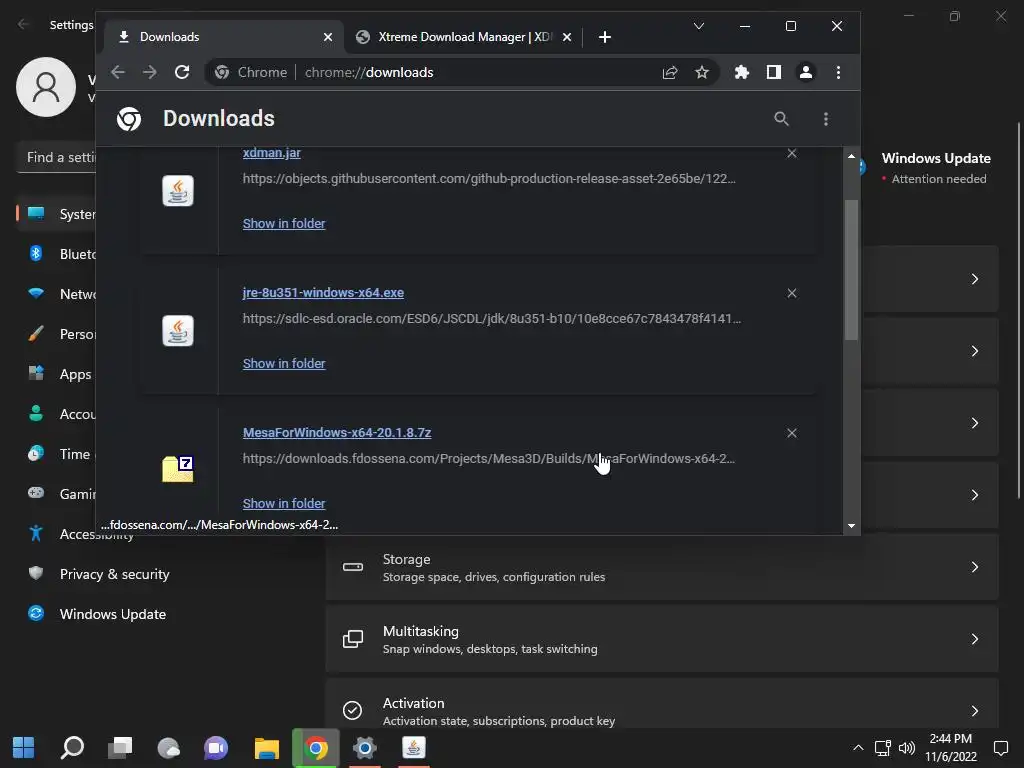Screen dimensions: 1024x768
Task: Click the Find a setting search box
Action: [x=56, y=157]
